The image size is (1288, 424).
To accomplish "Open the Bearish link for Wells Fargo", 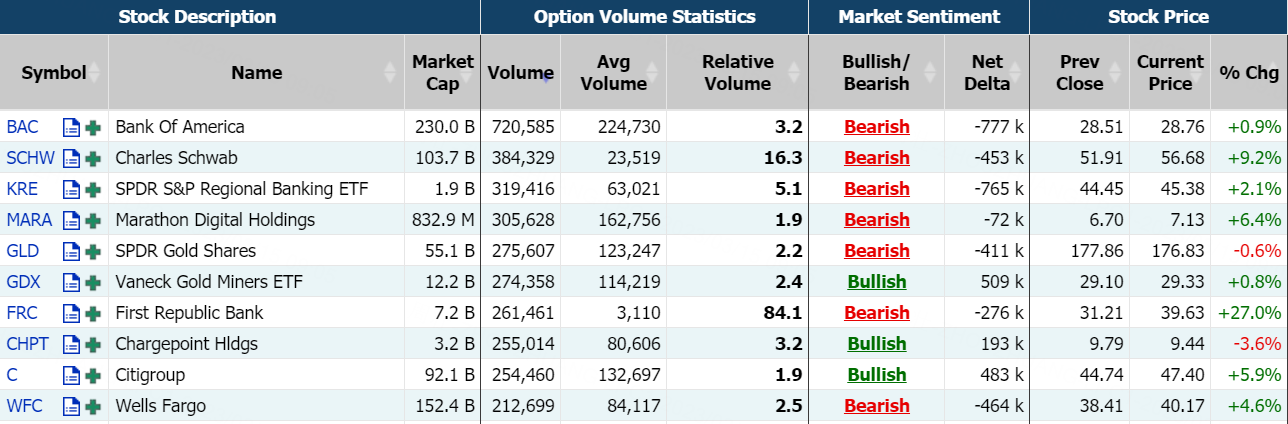I will [x=877, y=406].
